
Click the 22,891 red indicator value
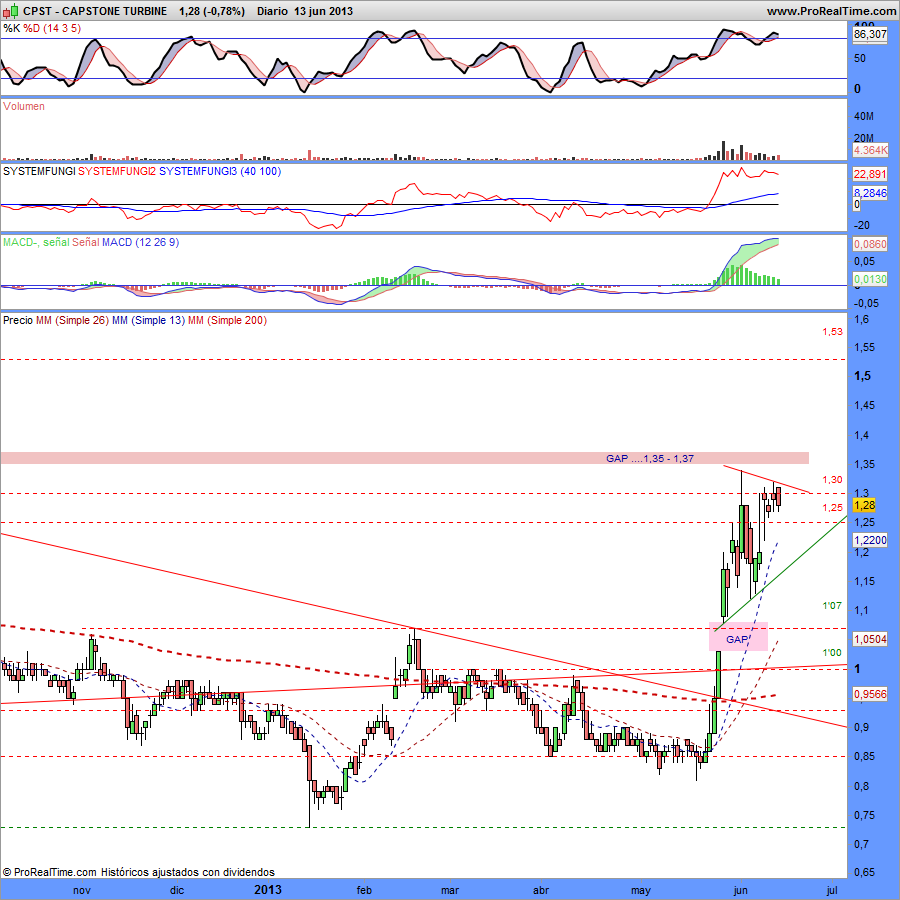870,174
